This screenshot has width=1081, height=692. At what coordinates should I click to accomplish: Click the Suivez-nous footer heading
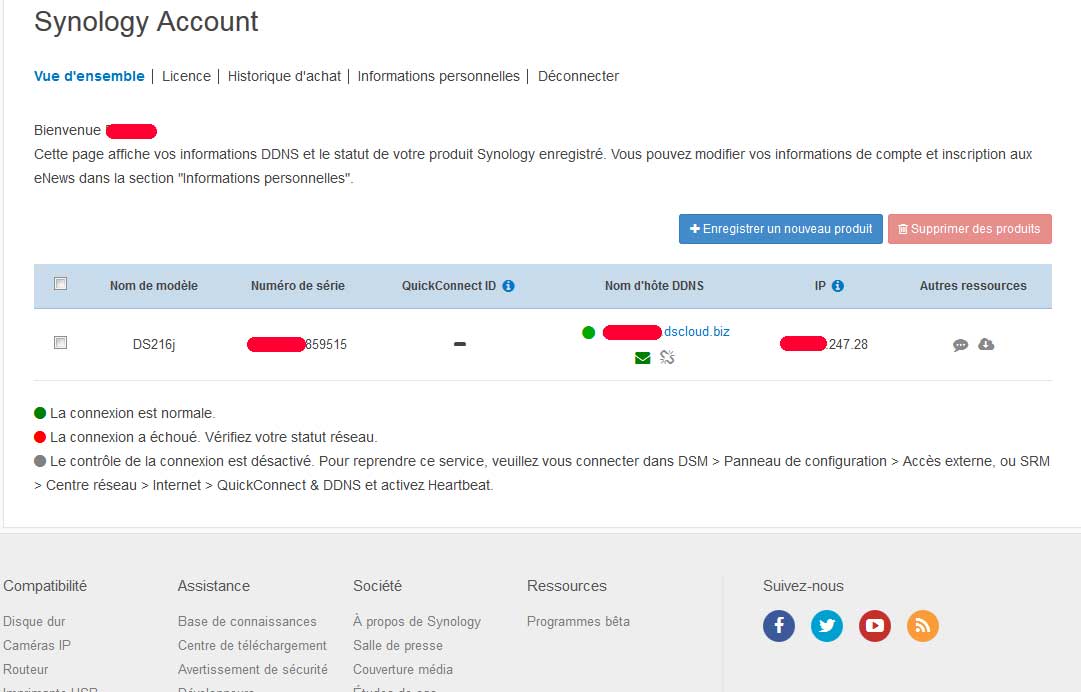(803, 586)
